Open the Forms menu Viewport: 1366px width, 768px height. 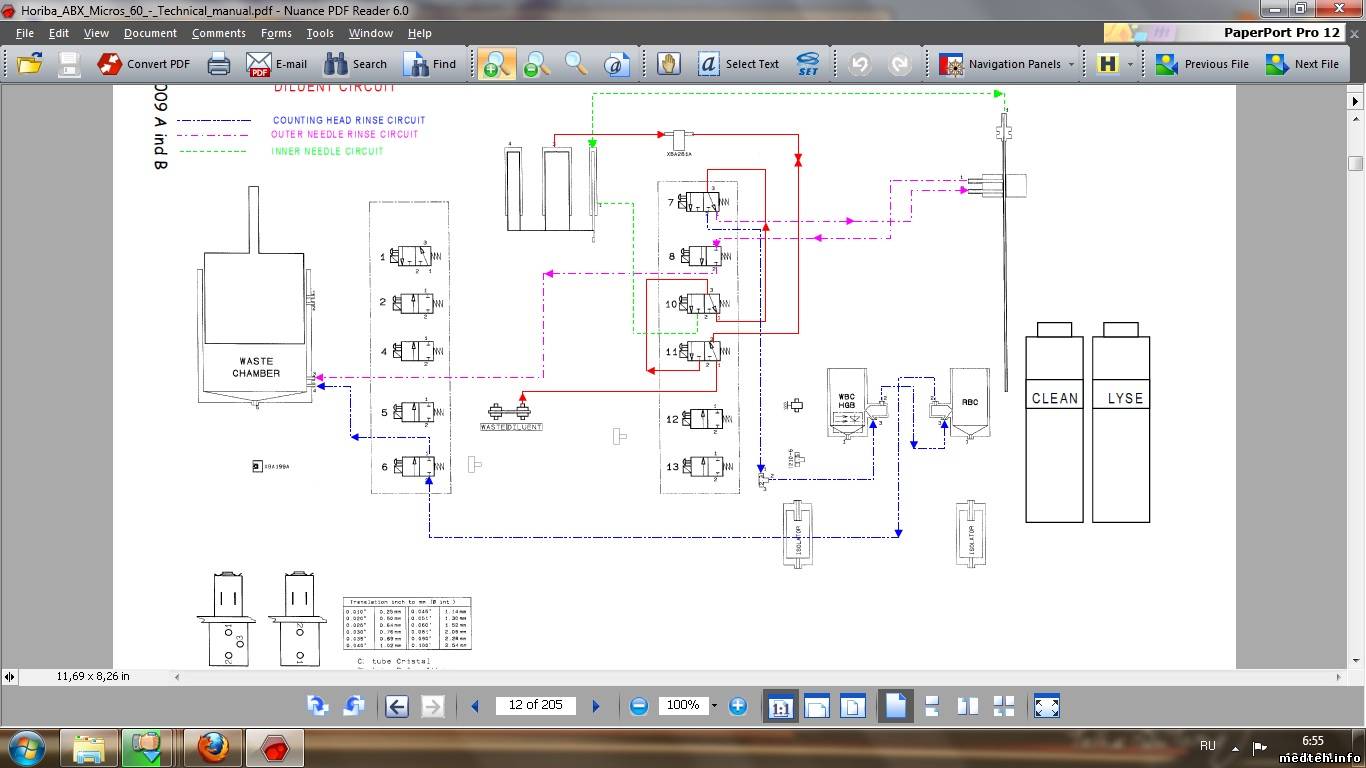point(276,33)
